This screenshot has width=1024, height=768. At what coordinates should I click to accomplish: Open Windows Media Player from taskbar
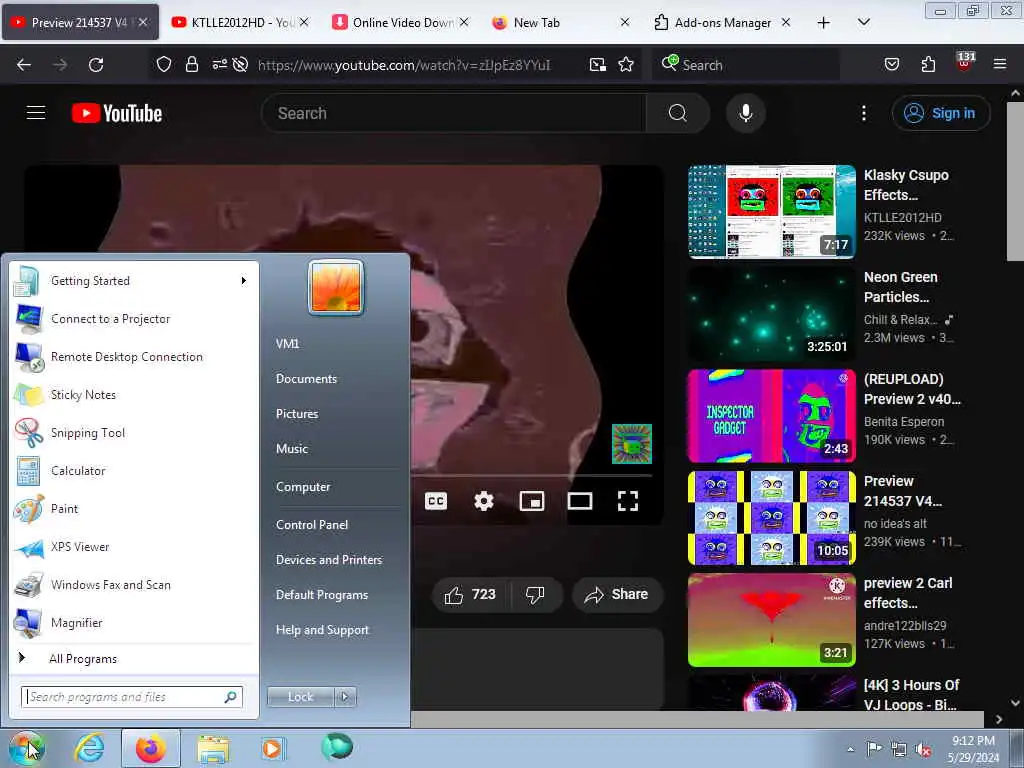pyautogui.click(x=272, y=748)
